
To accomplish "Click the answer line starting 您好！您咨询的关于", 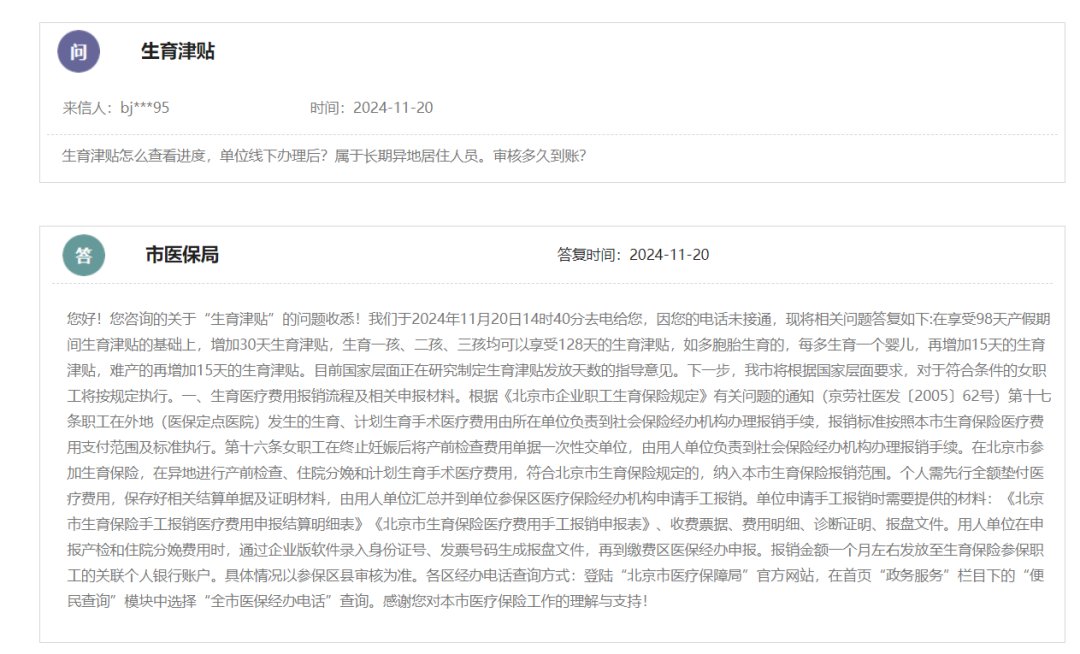I will tap(559, 319).
